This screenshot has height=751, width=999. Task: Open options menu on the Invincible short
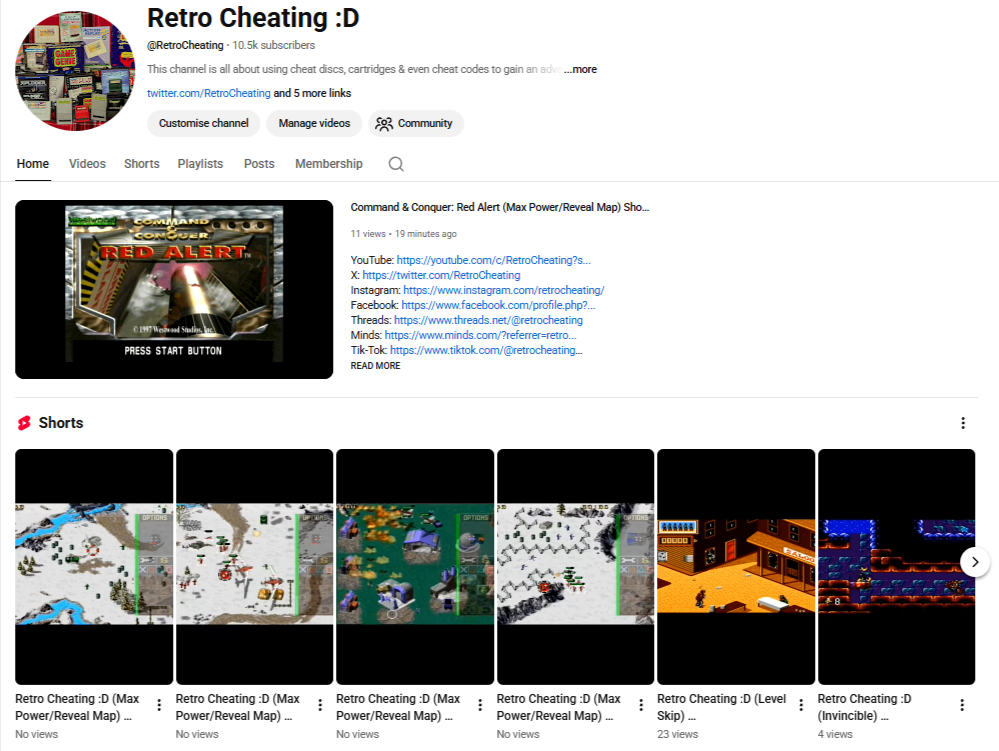pos(962,705)
